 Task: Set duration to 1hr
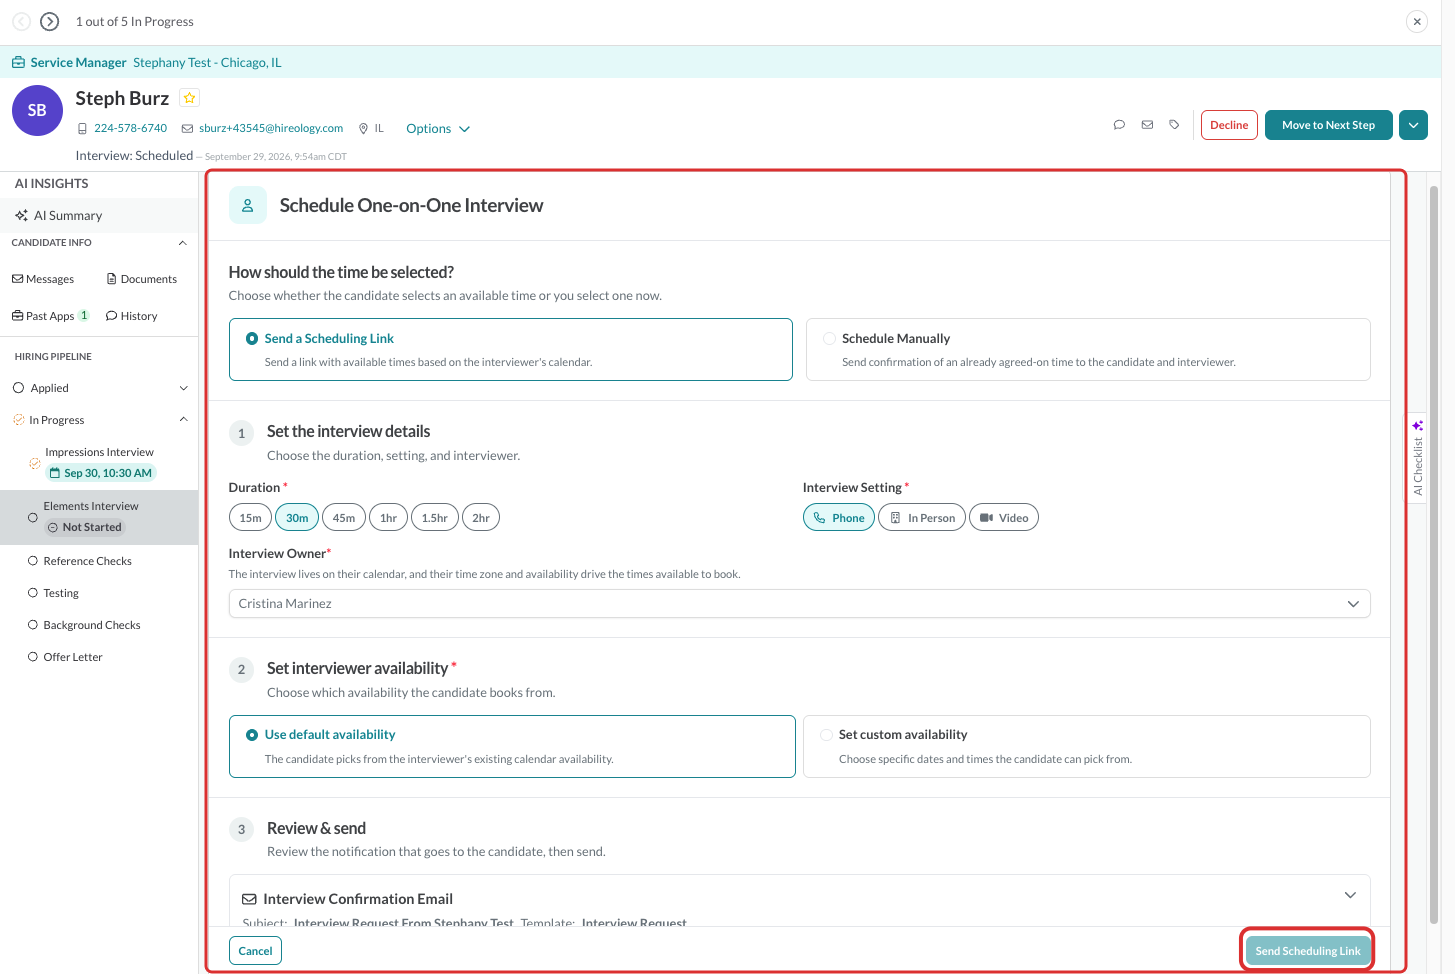click(388, 517)
